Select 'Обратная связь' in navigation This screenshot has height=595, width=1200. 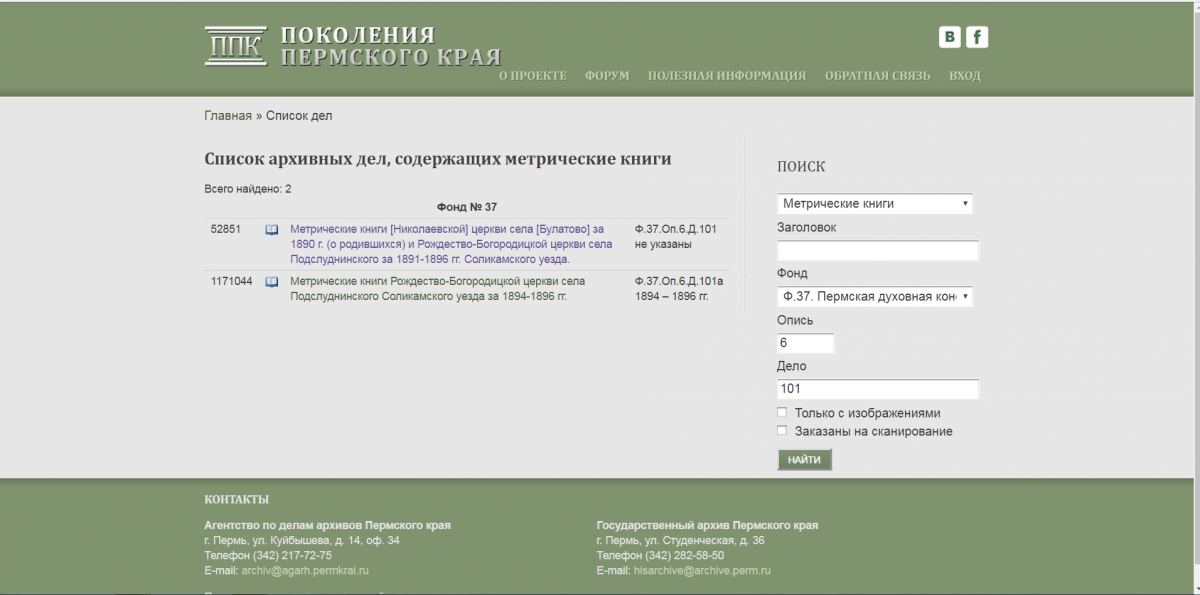tap(877, 76)
